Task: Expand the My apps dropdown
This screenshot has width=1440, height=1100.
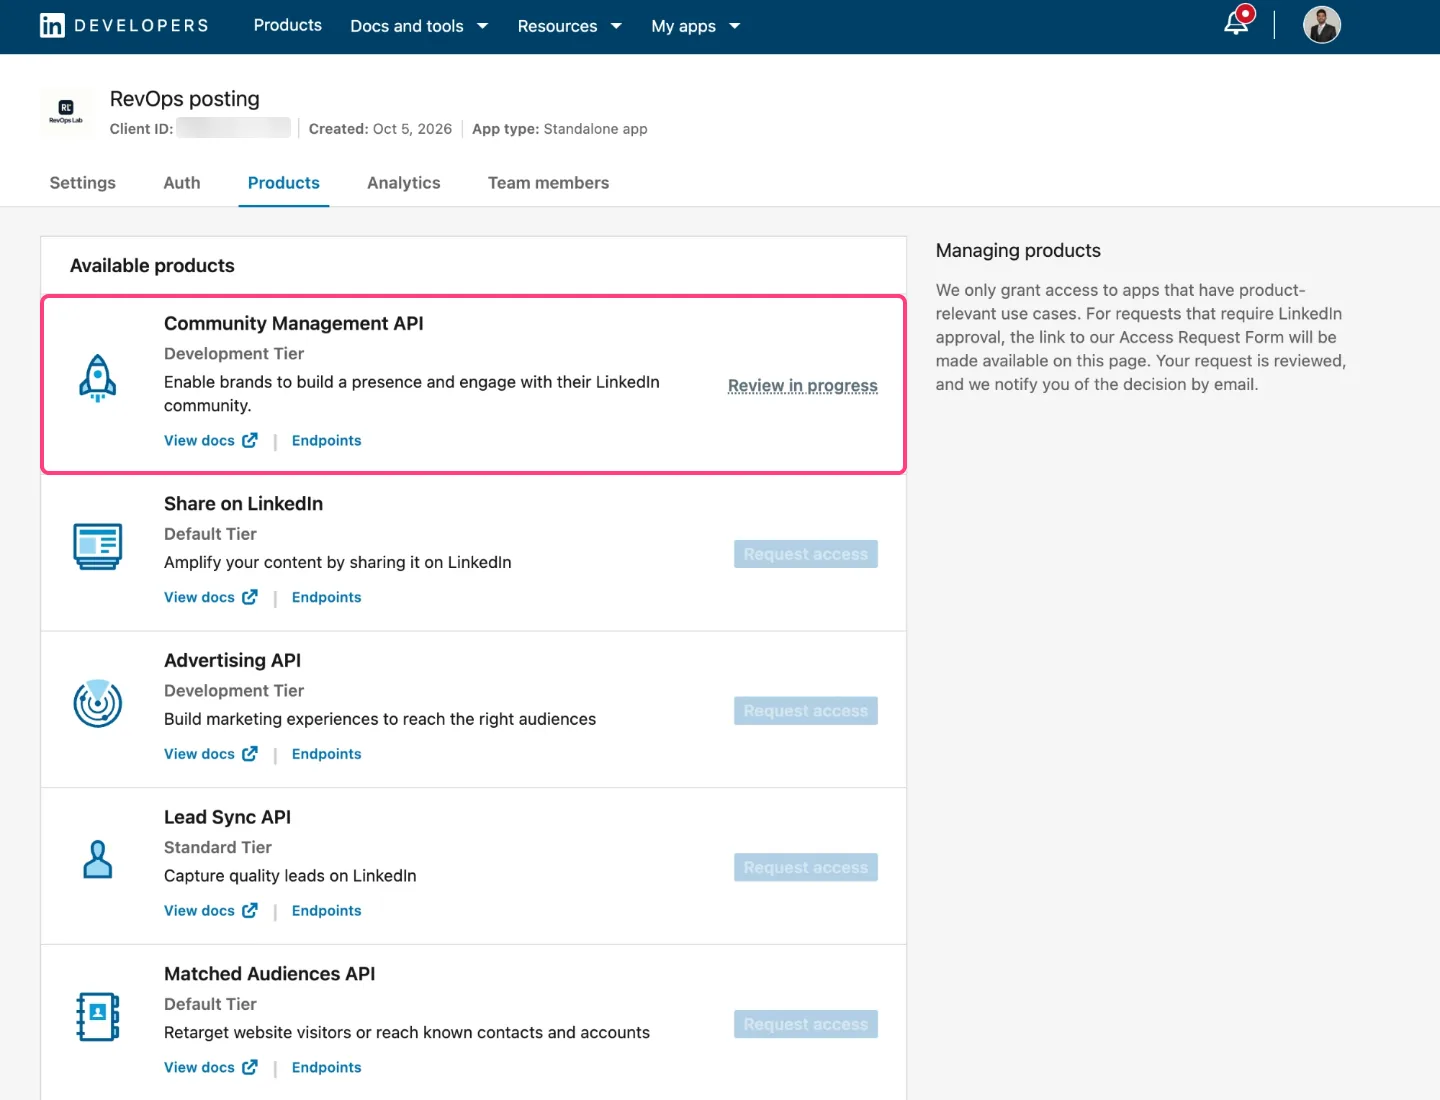Action: 695,26
